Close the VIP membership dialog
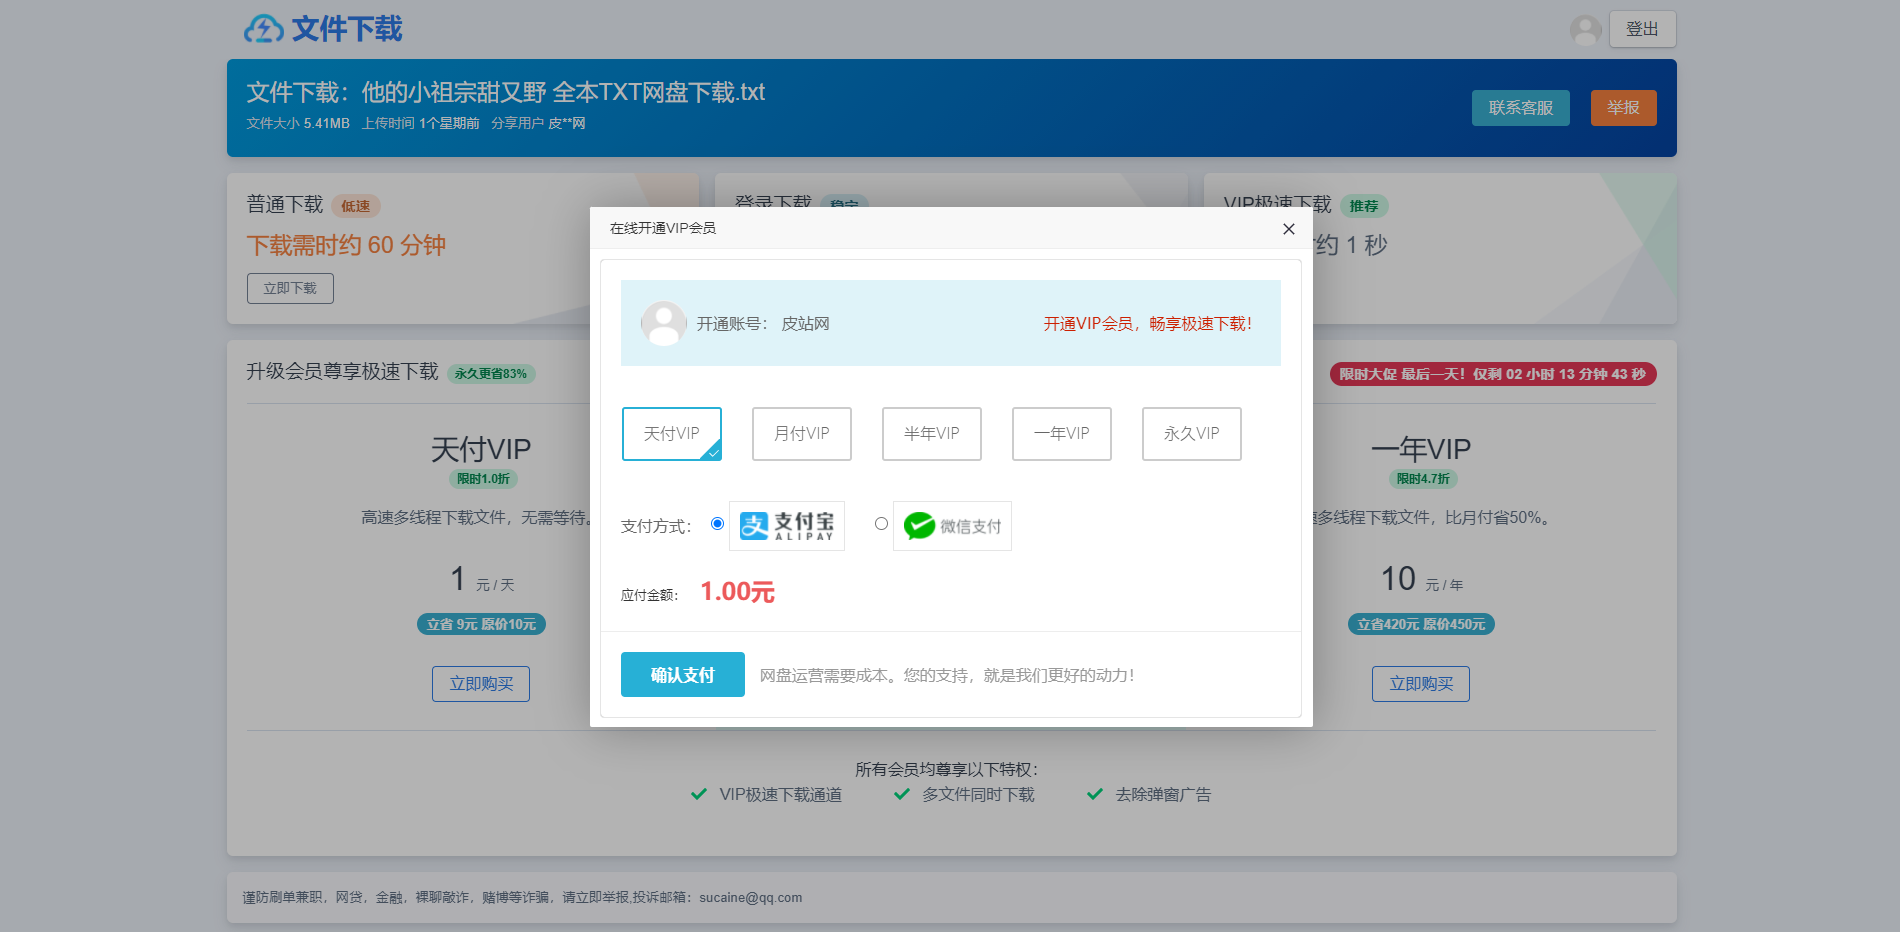Viewport: 1900px width, 932px height. click(x=1288, y=229)
